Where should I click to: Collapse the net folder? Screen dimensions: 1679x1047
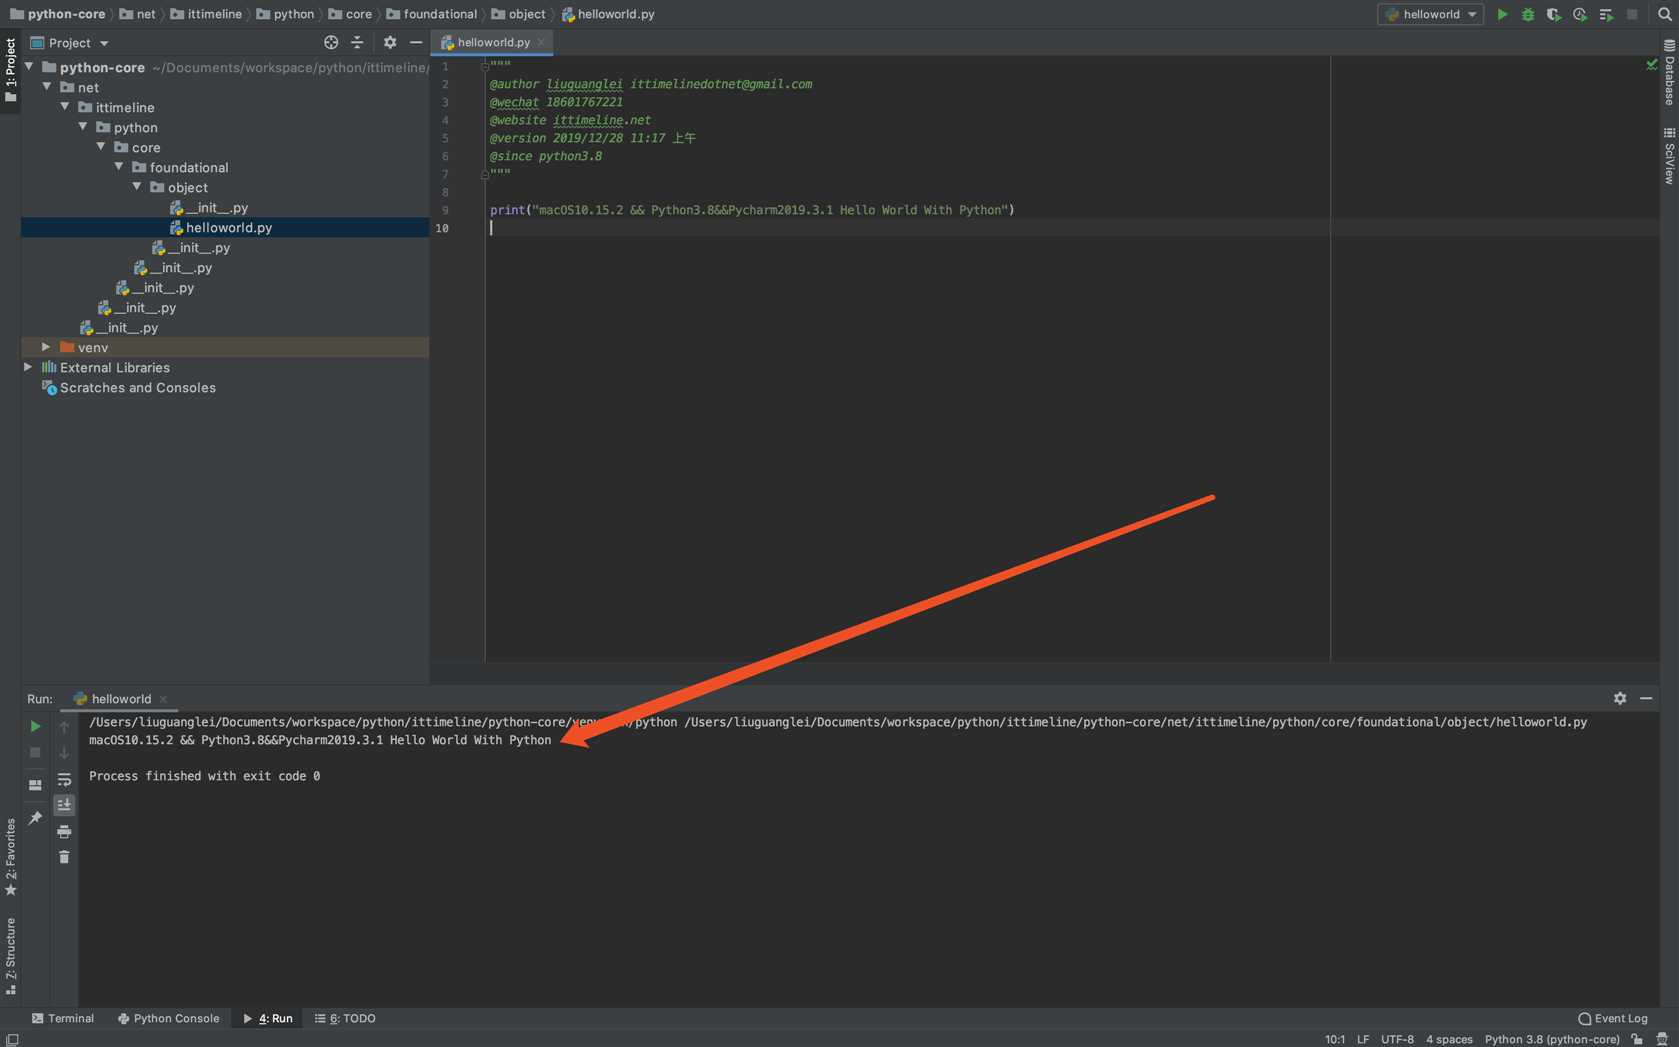[x=47, y=87]
